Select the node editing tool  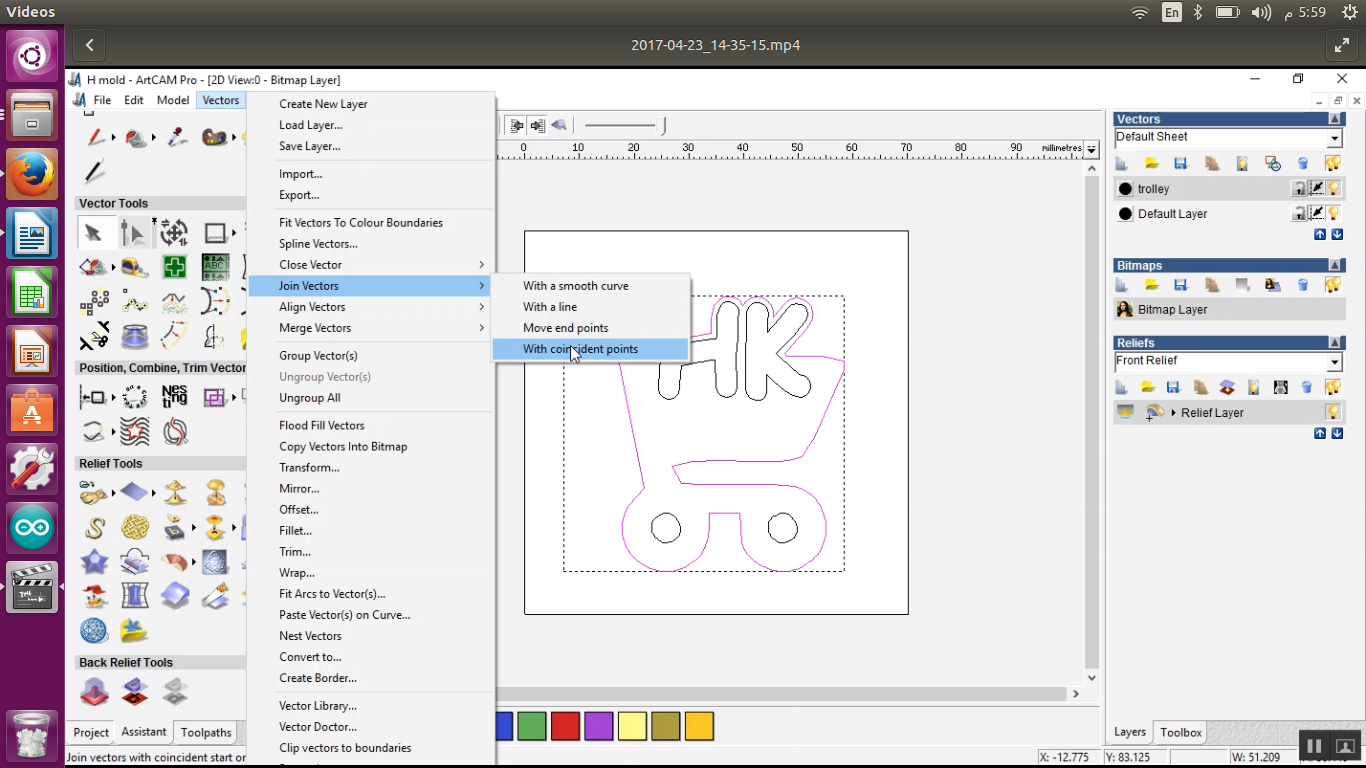point(133,233)
